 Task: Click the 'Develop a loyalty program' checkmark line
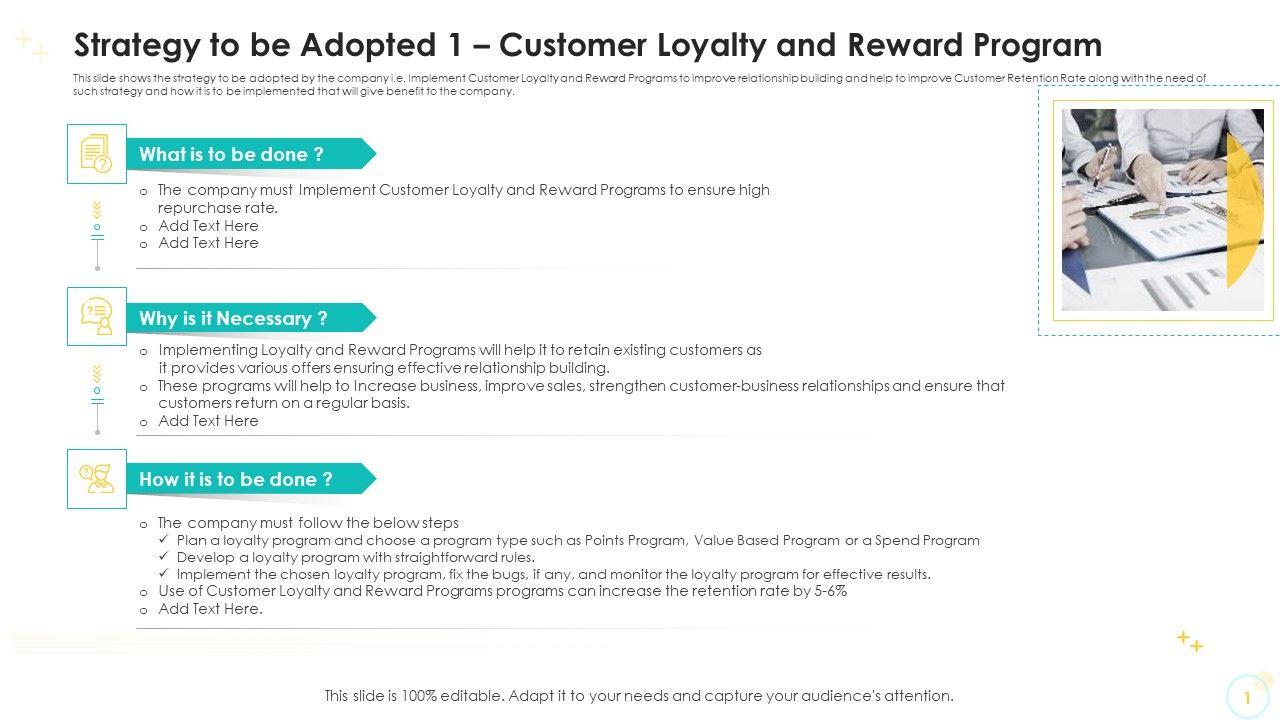[x=355, y=557]
